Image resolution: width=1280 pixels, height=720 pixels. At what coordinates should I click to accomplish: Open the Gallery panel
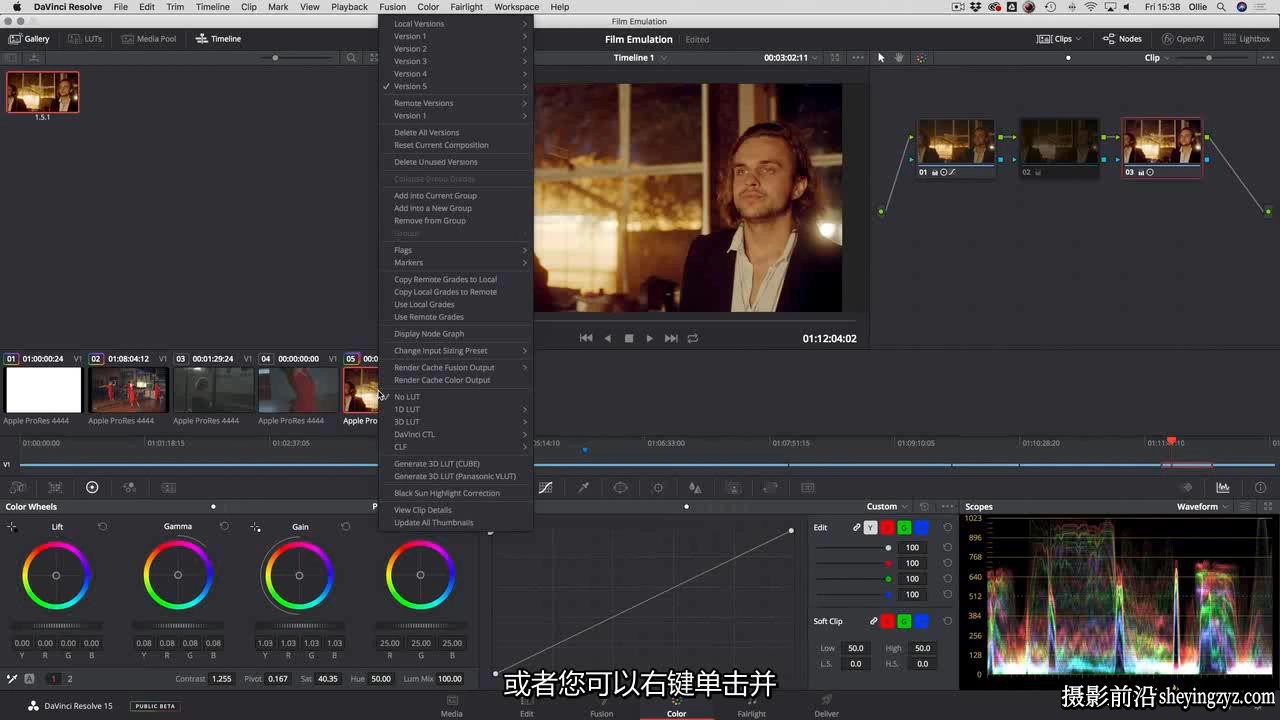coord(29,39)
